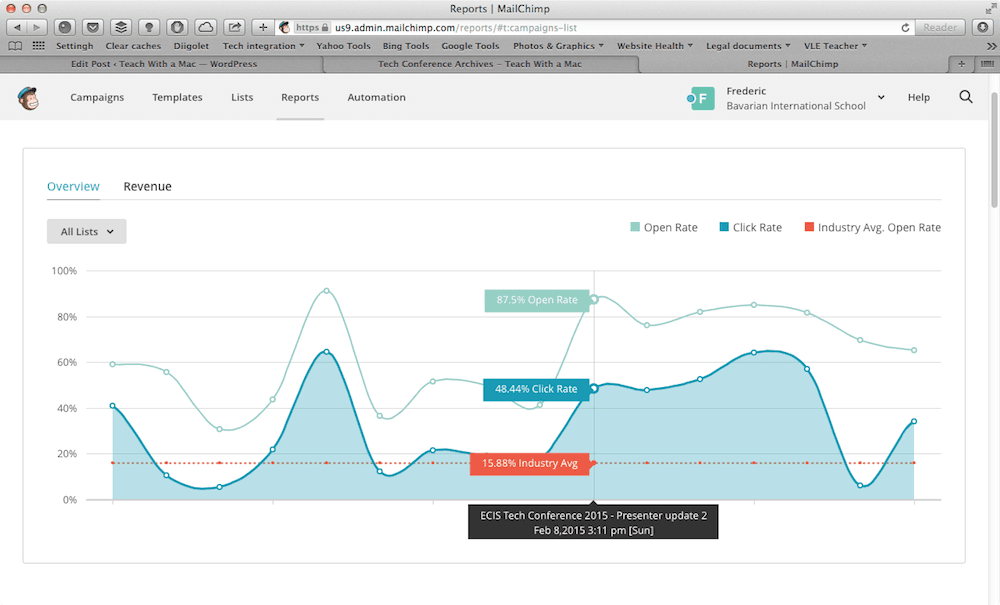Open the Top Sites grid icon
1000x605 pixels.
pyautogui.click(x=39, y=46)
